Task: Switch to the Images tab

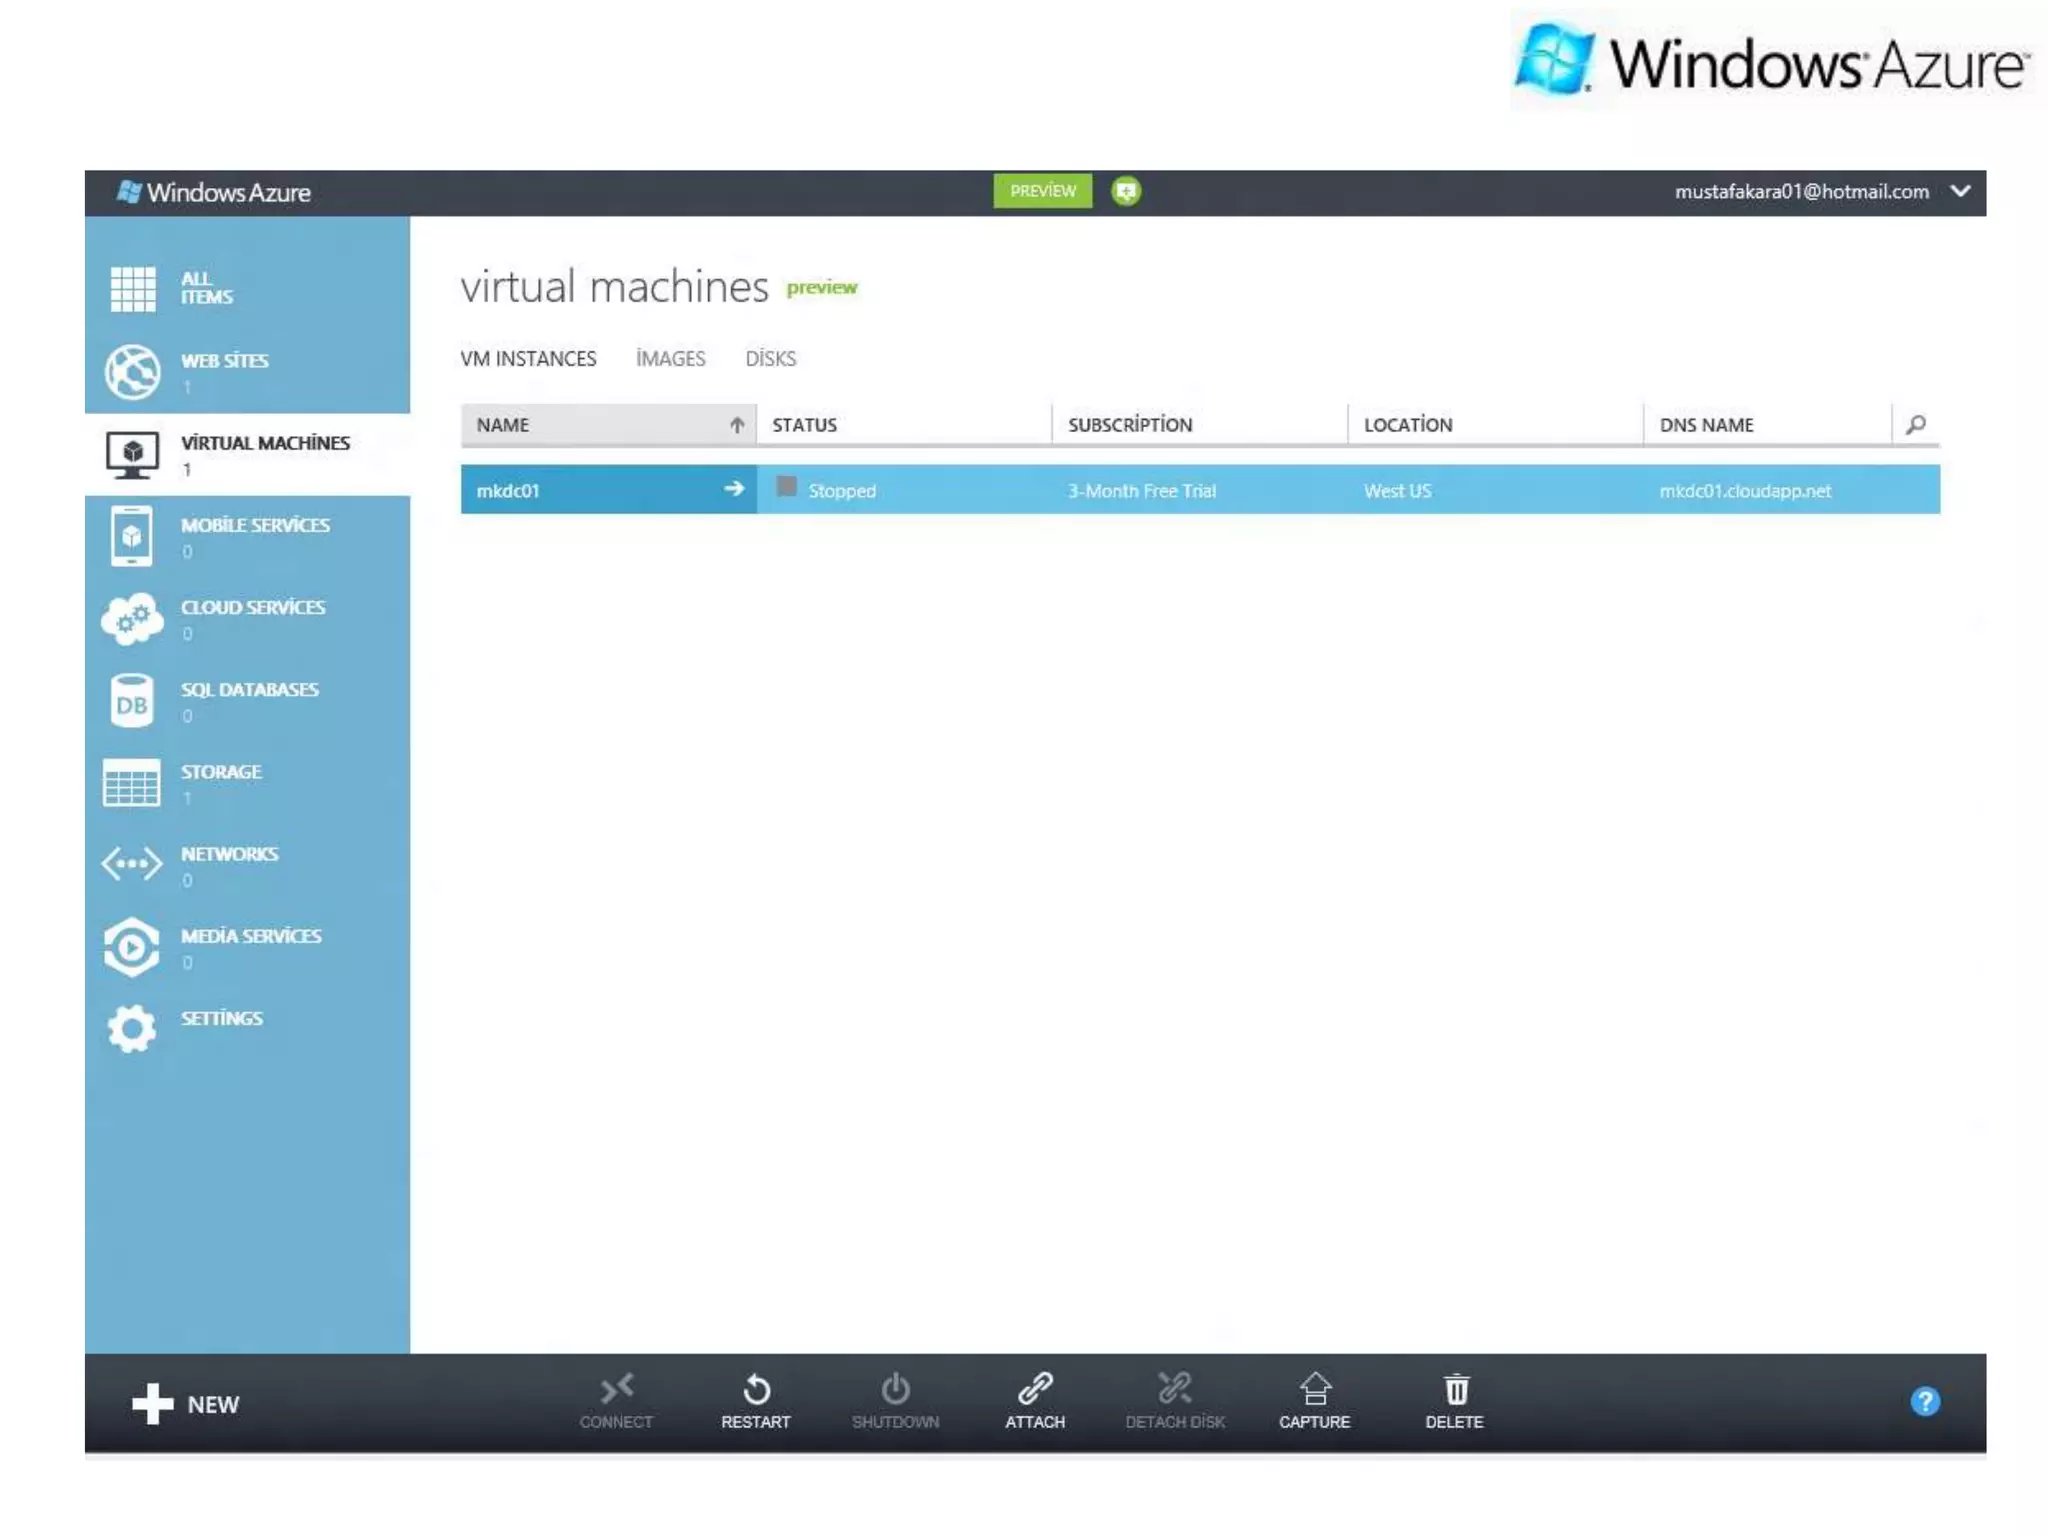Action: [670, 359]
